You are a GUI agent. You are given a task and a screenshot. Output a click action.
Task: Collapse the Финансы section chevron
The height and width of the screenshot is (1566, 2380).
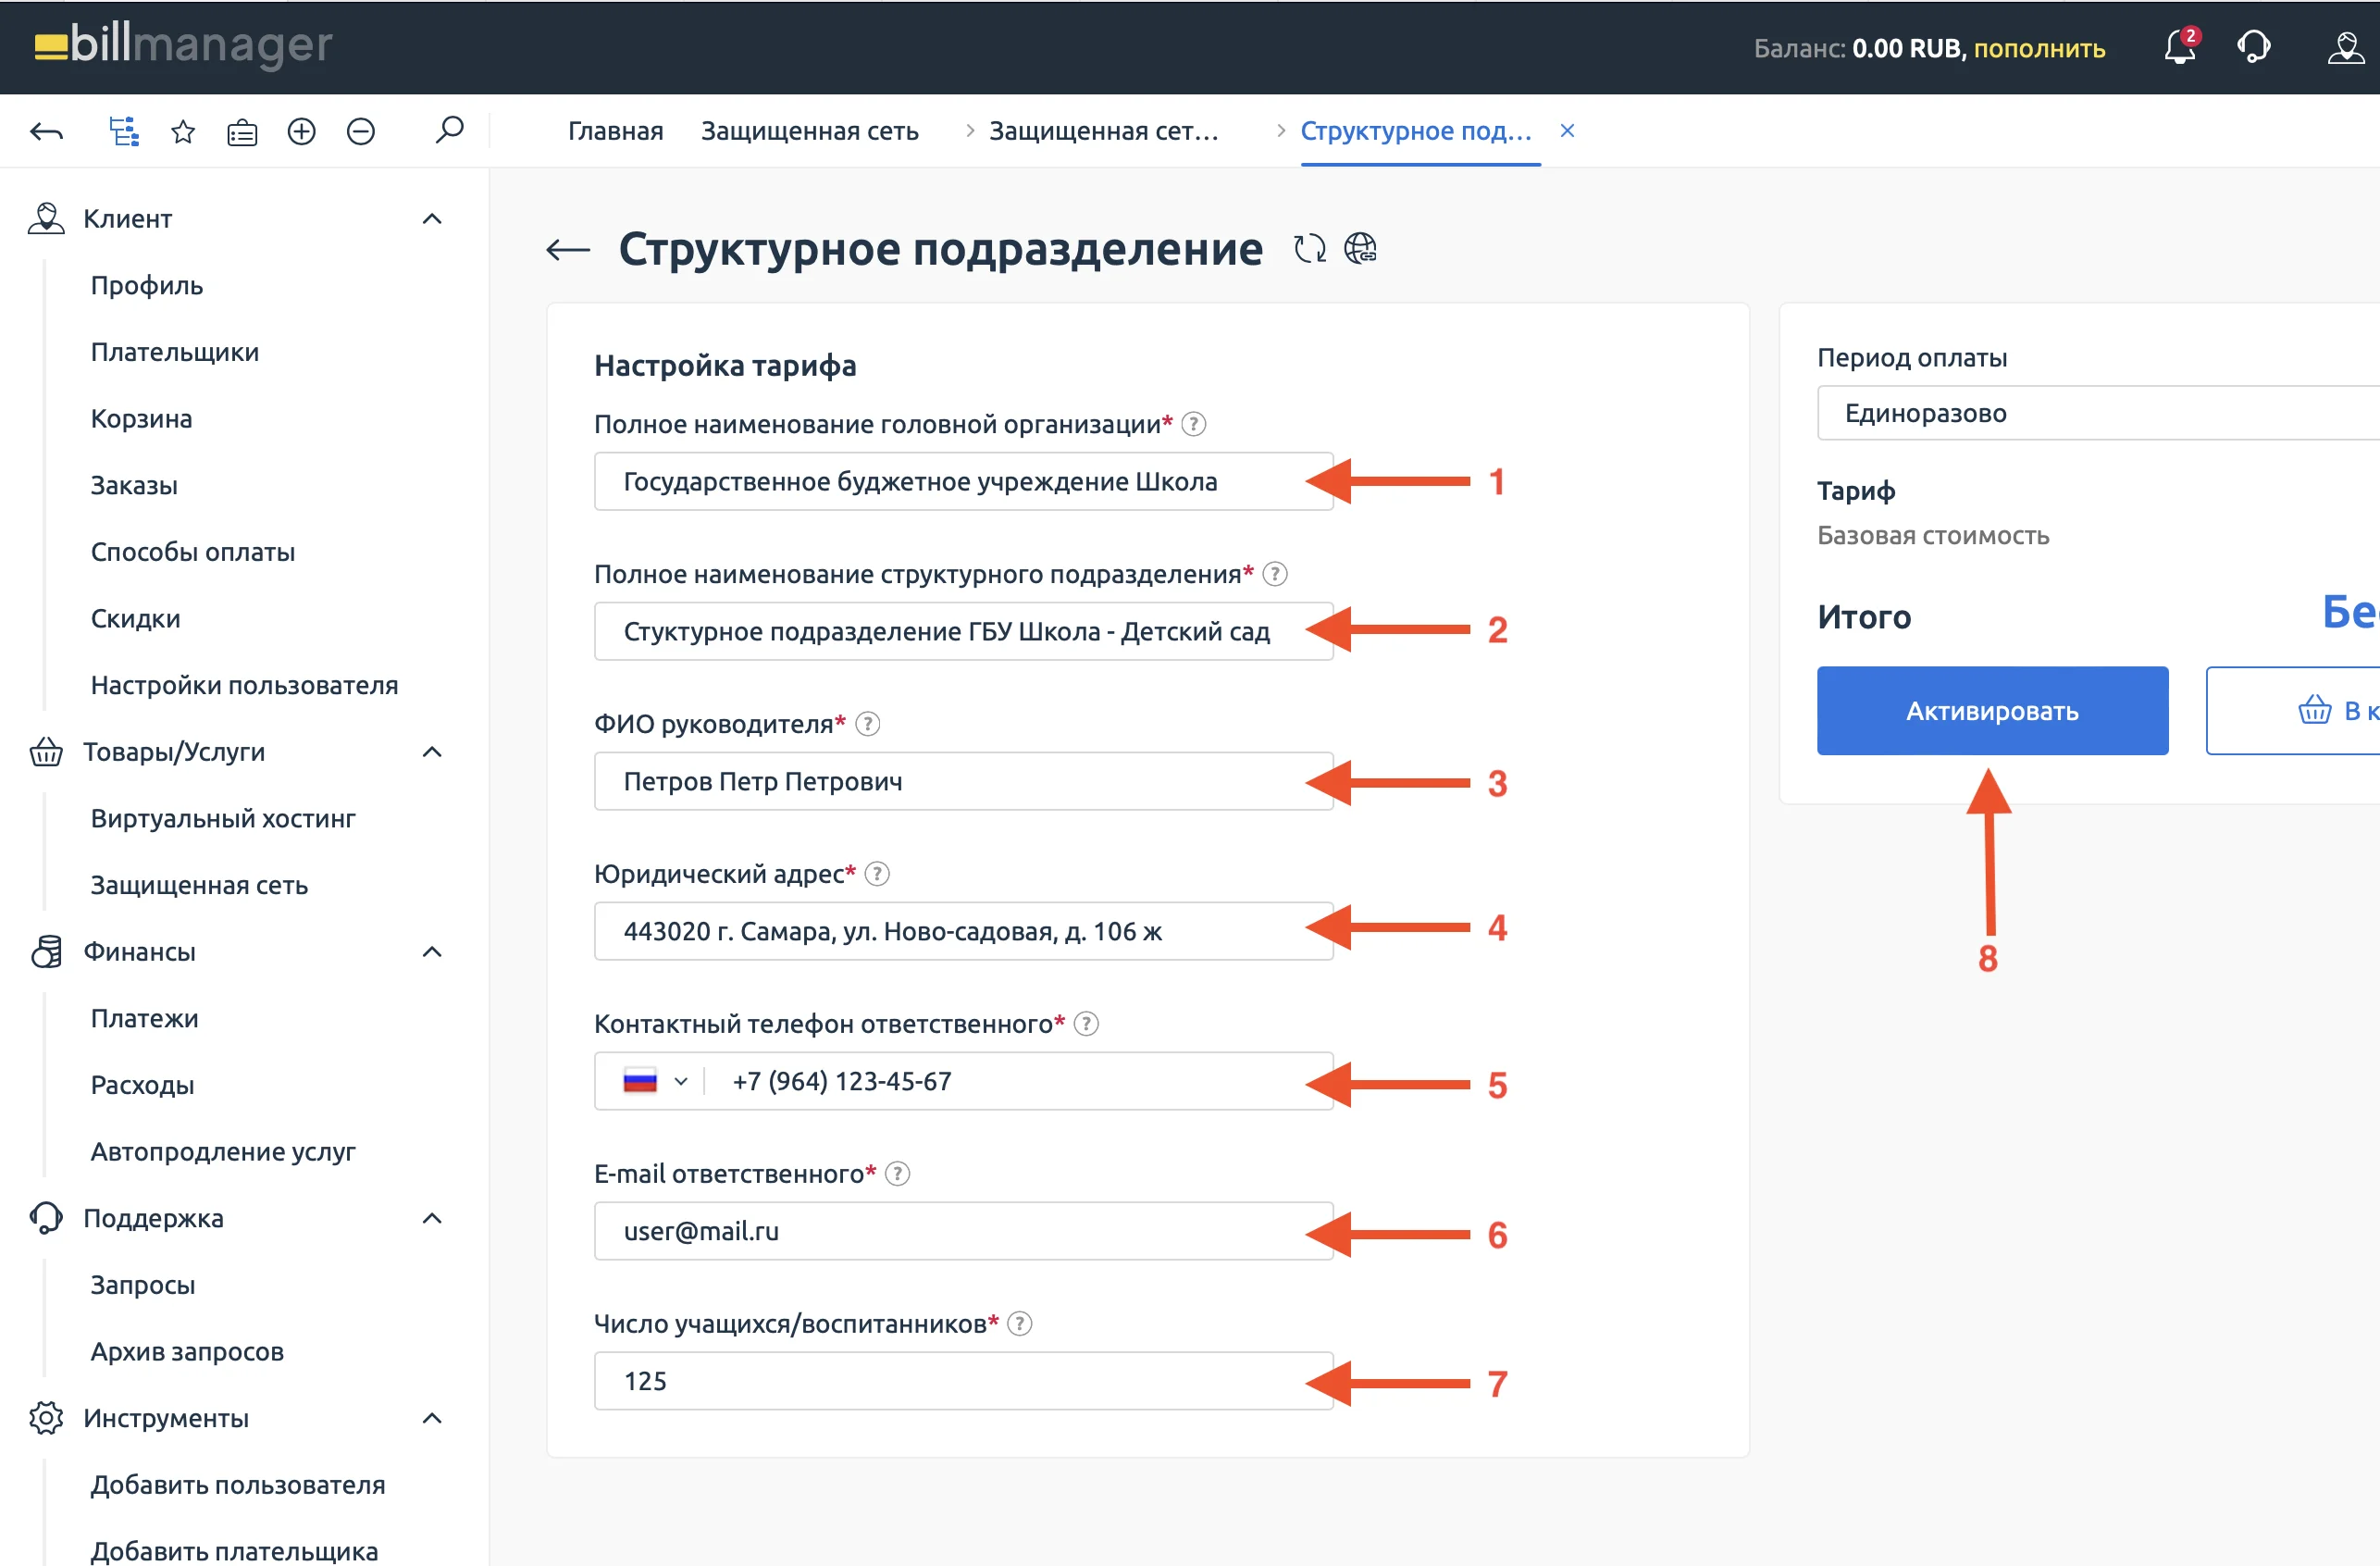click(x=432, y=951)
